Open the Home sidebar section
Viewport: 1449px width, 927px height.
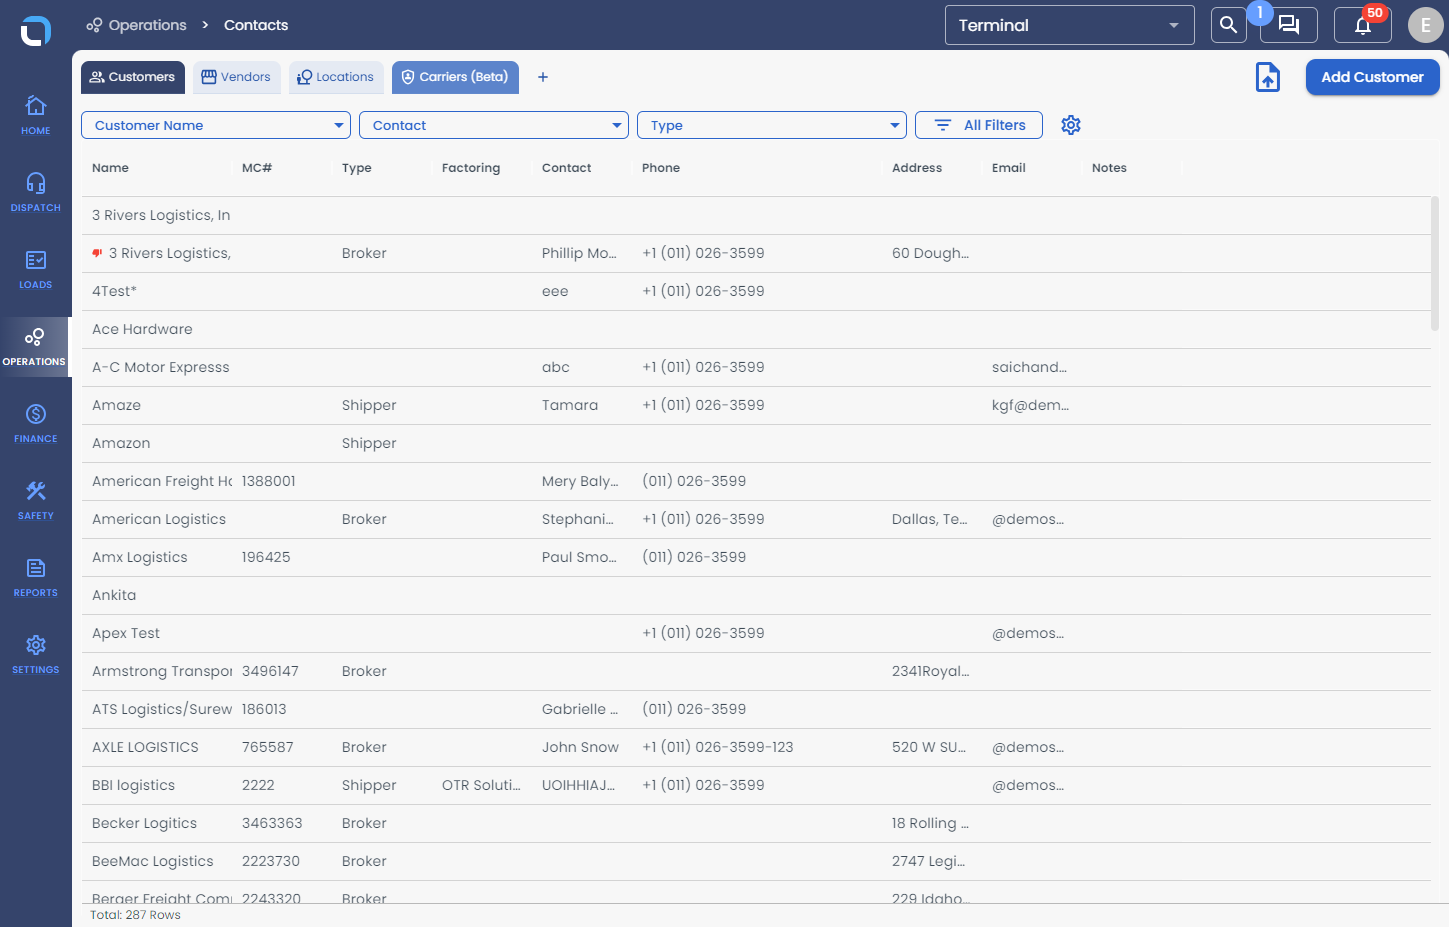tap(36, 115)
